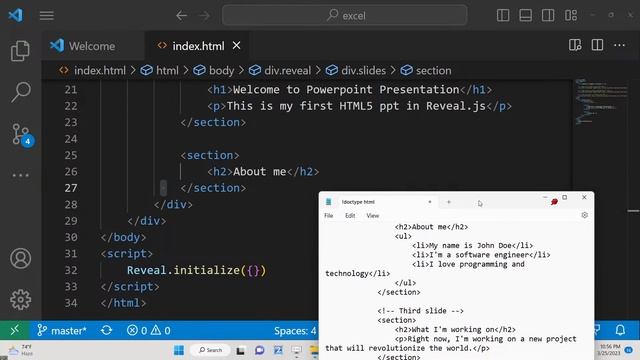Click the About me h2 line
Viewport: 640px width, 360px height.
pos(263,171)
